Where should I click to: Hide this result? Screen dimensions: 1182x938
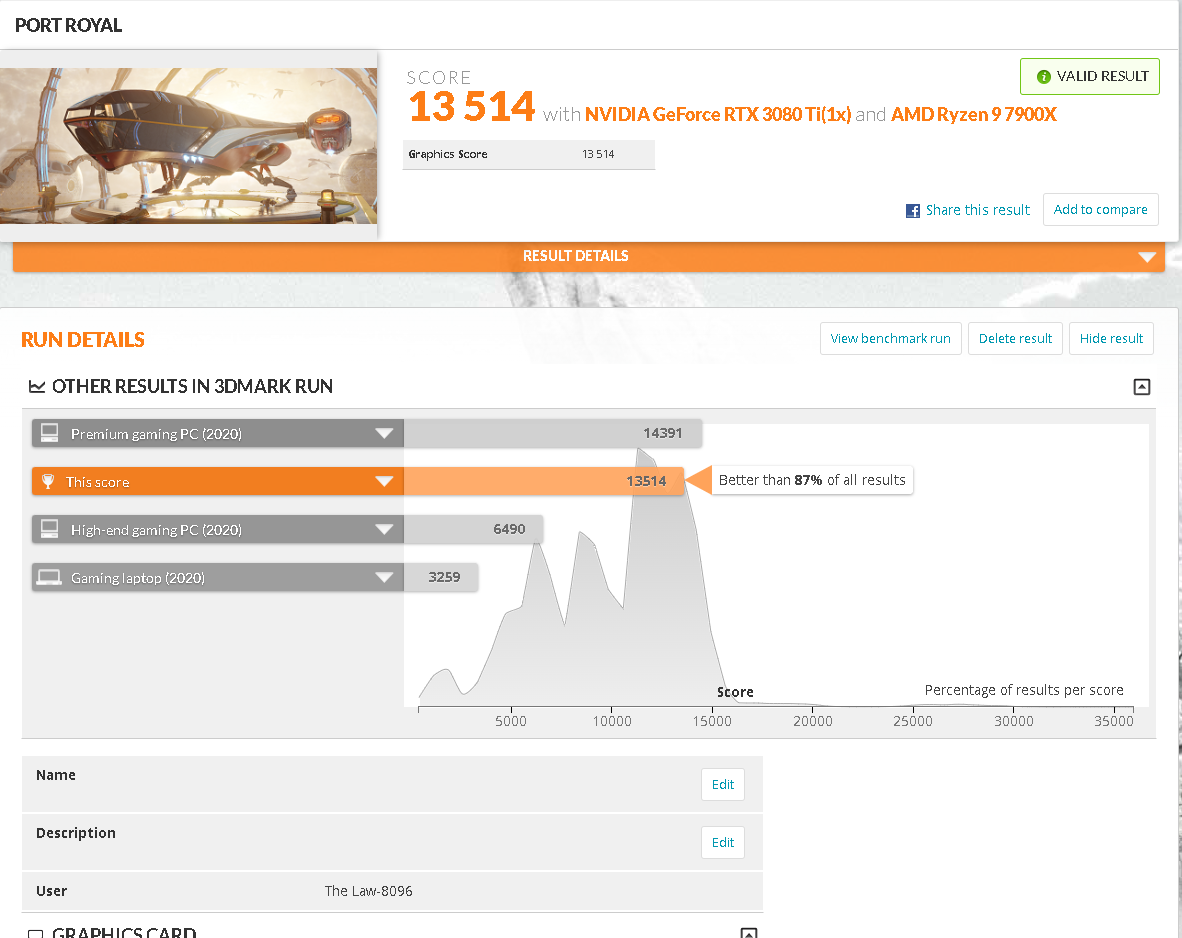[x=1111, y=338]
